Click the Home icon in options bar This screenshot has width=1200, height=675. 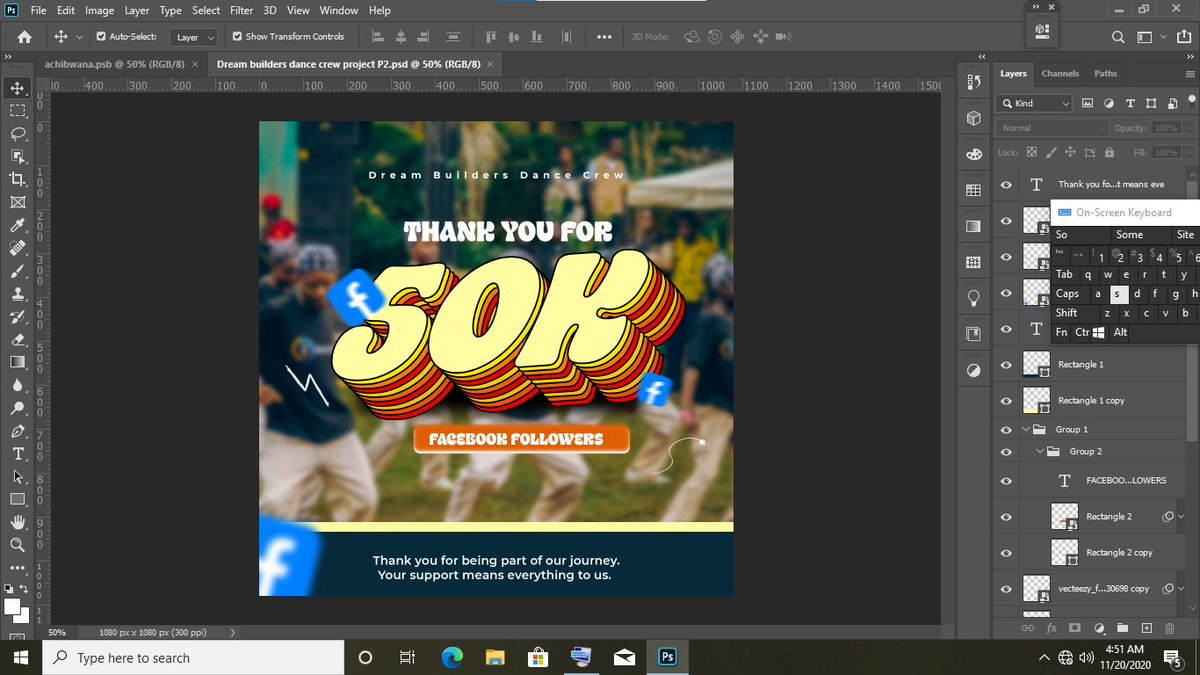(x=25, y=37)
